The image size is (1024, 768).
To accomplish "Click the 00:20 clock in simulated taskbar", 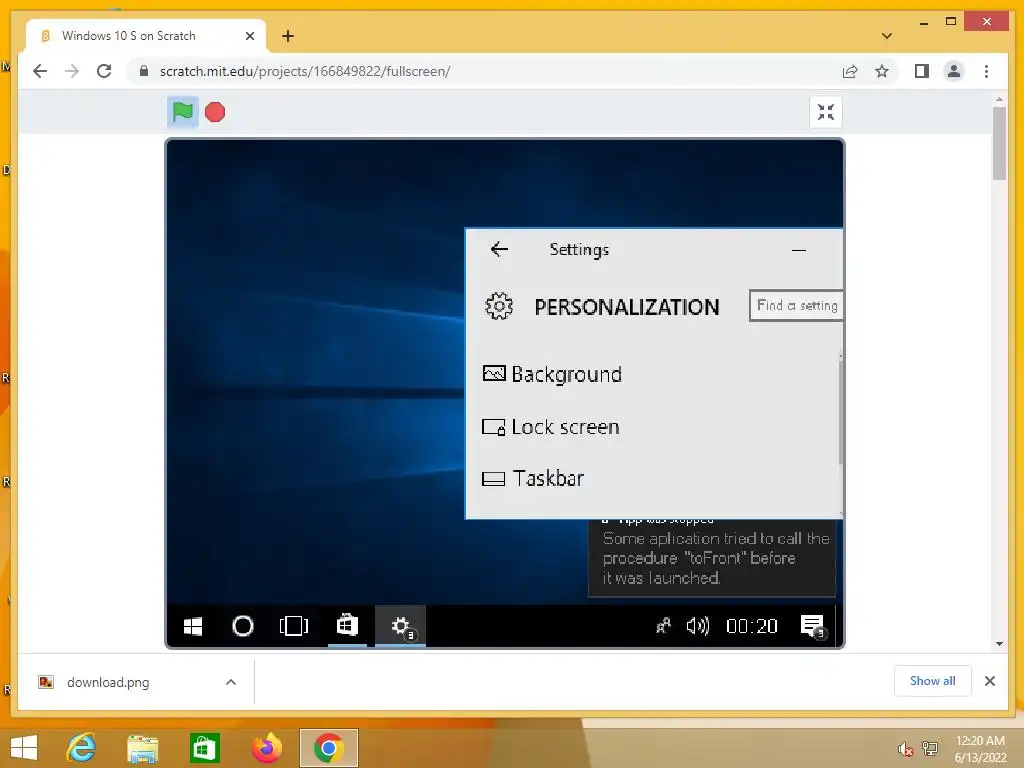I will (x=752, y=626).
